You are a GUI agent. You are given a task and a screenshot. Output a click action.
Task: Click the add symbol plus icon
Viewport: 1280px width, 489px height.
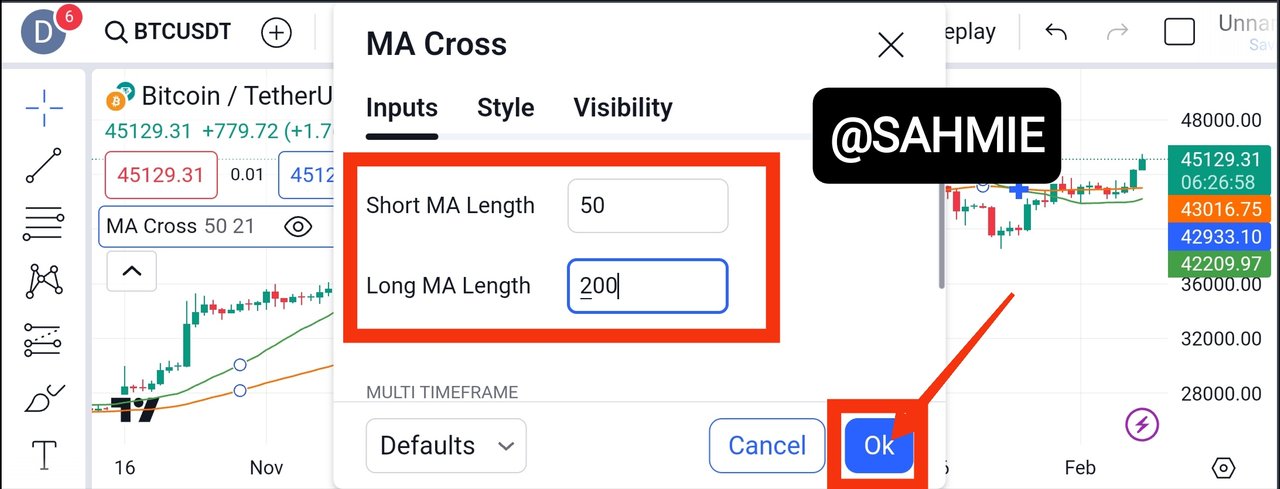pos(276,33)
